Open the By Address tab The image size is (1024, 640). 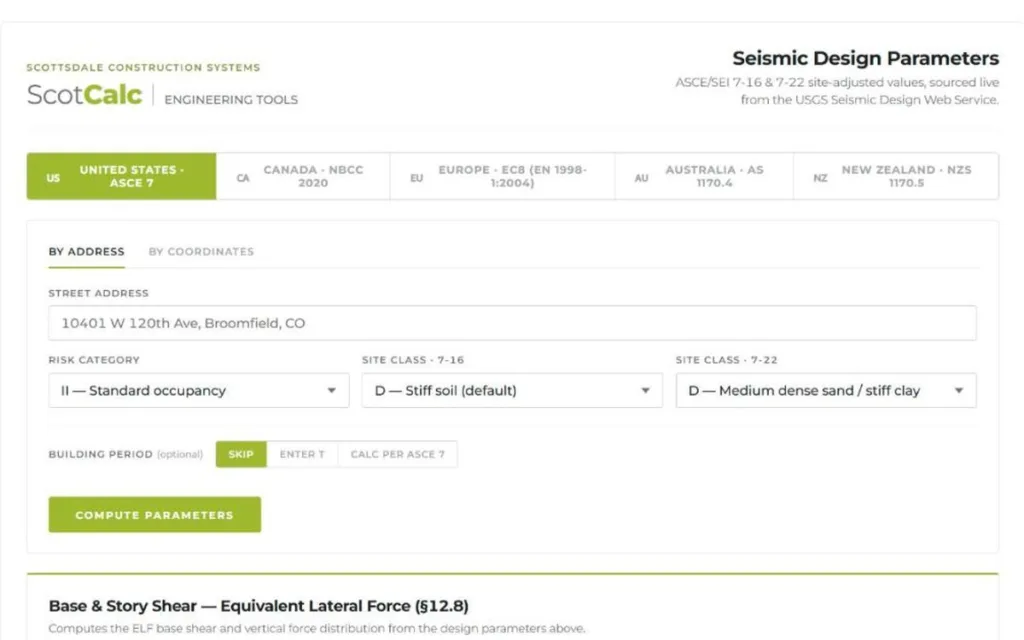click(86, 251)
